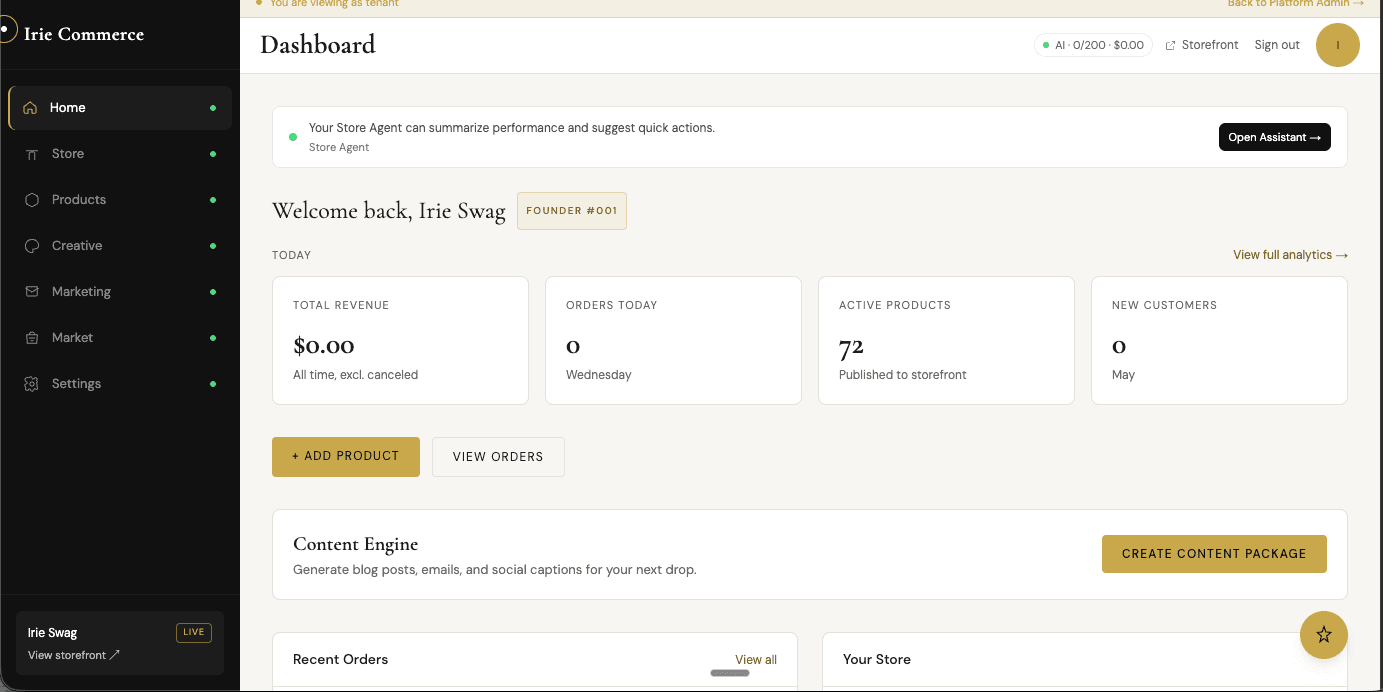Click the green dot on Store Agent banner
1383x692 pixels.
pos(293,137)
